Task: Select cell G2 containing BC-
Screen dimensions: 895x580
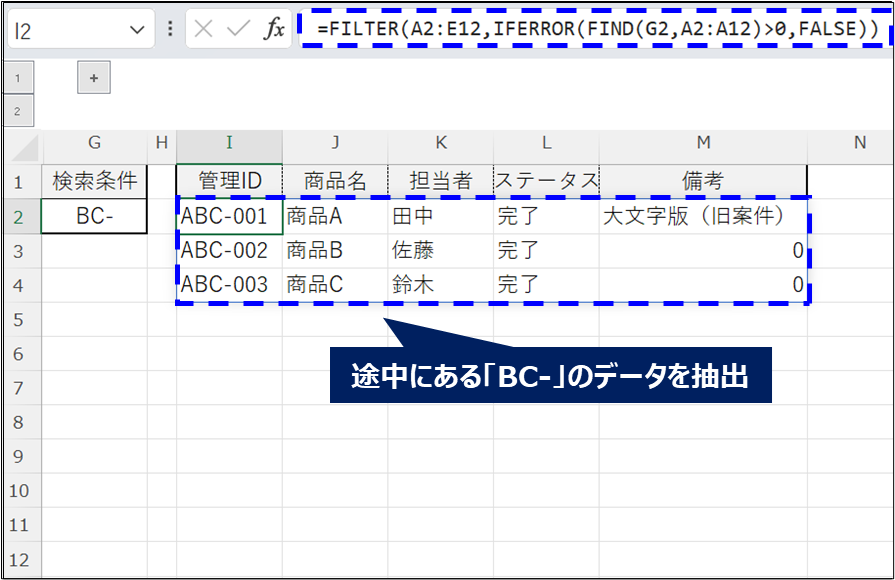Action: pos(93,214)
